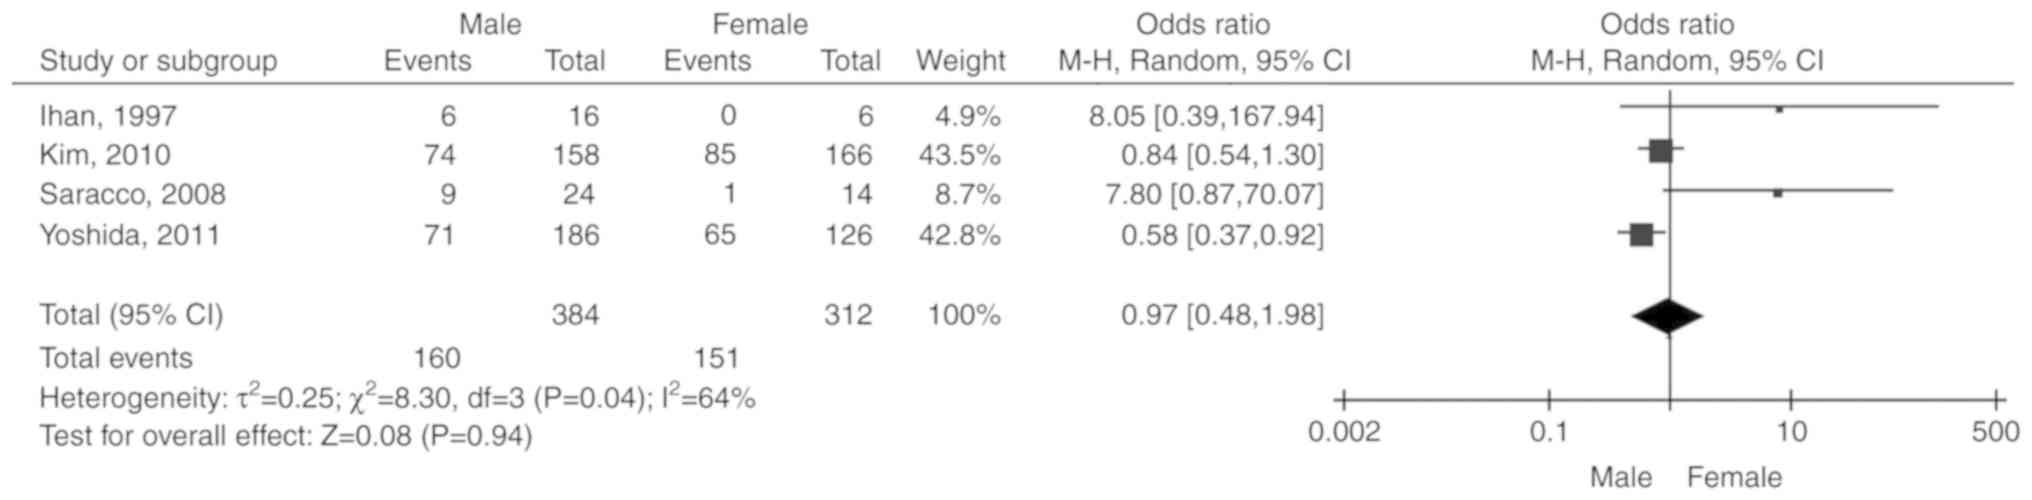
Task: Click the Weight column header
Action: pos(960,61)
